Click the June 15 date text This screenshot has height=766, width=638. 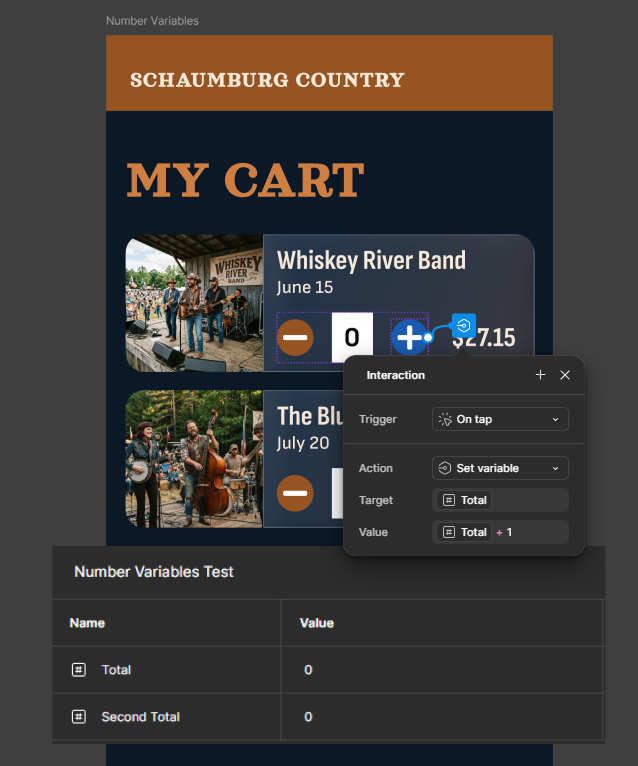(305, 287)
